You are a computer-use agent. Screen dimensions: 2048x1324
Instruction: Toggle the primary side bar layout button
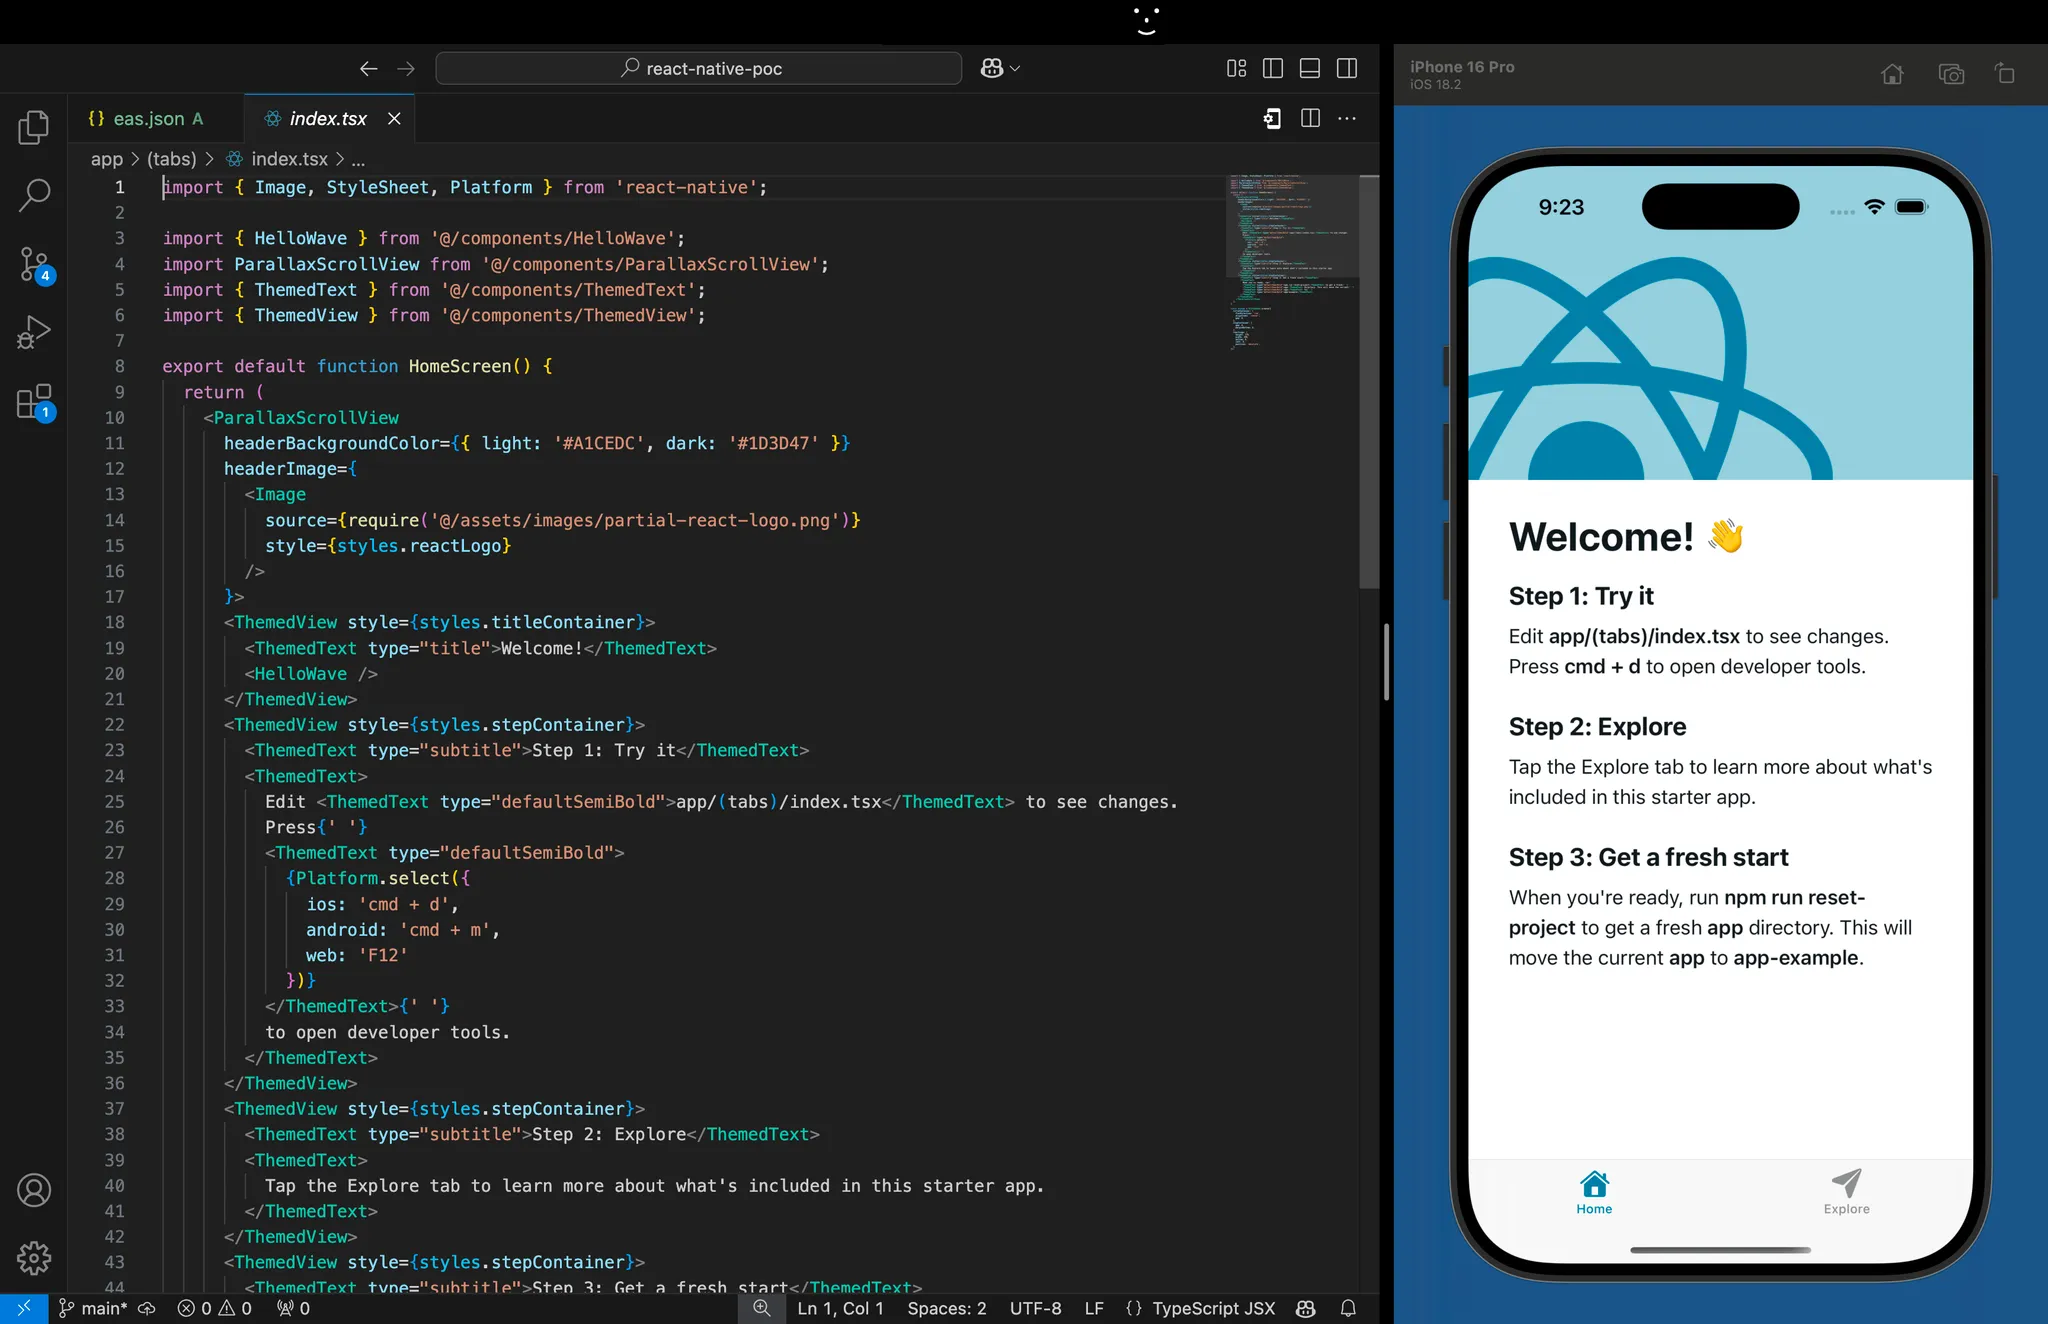click(1273, 68)
